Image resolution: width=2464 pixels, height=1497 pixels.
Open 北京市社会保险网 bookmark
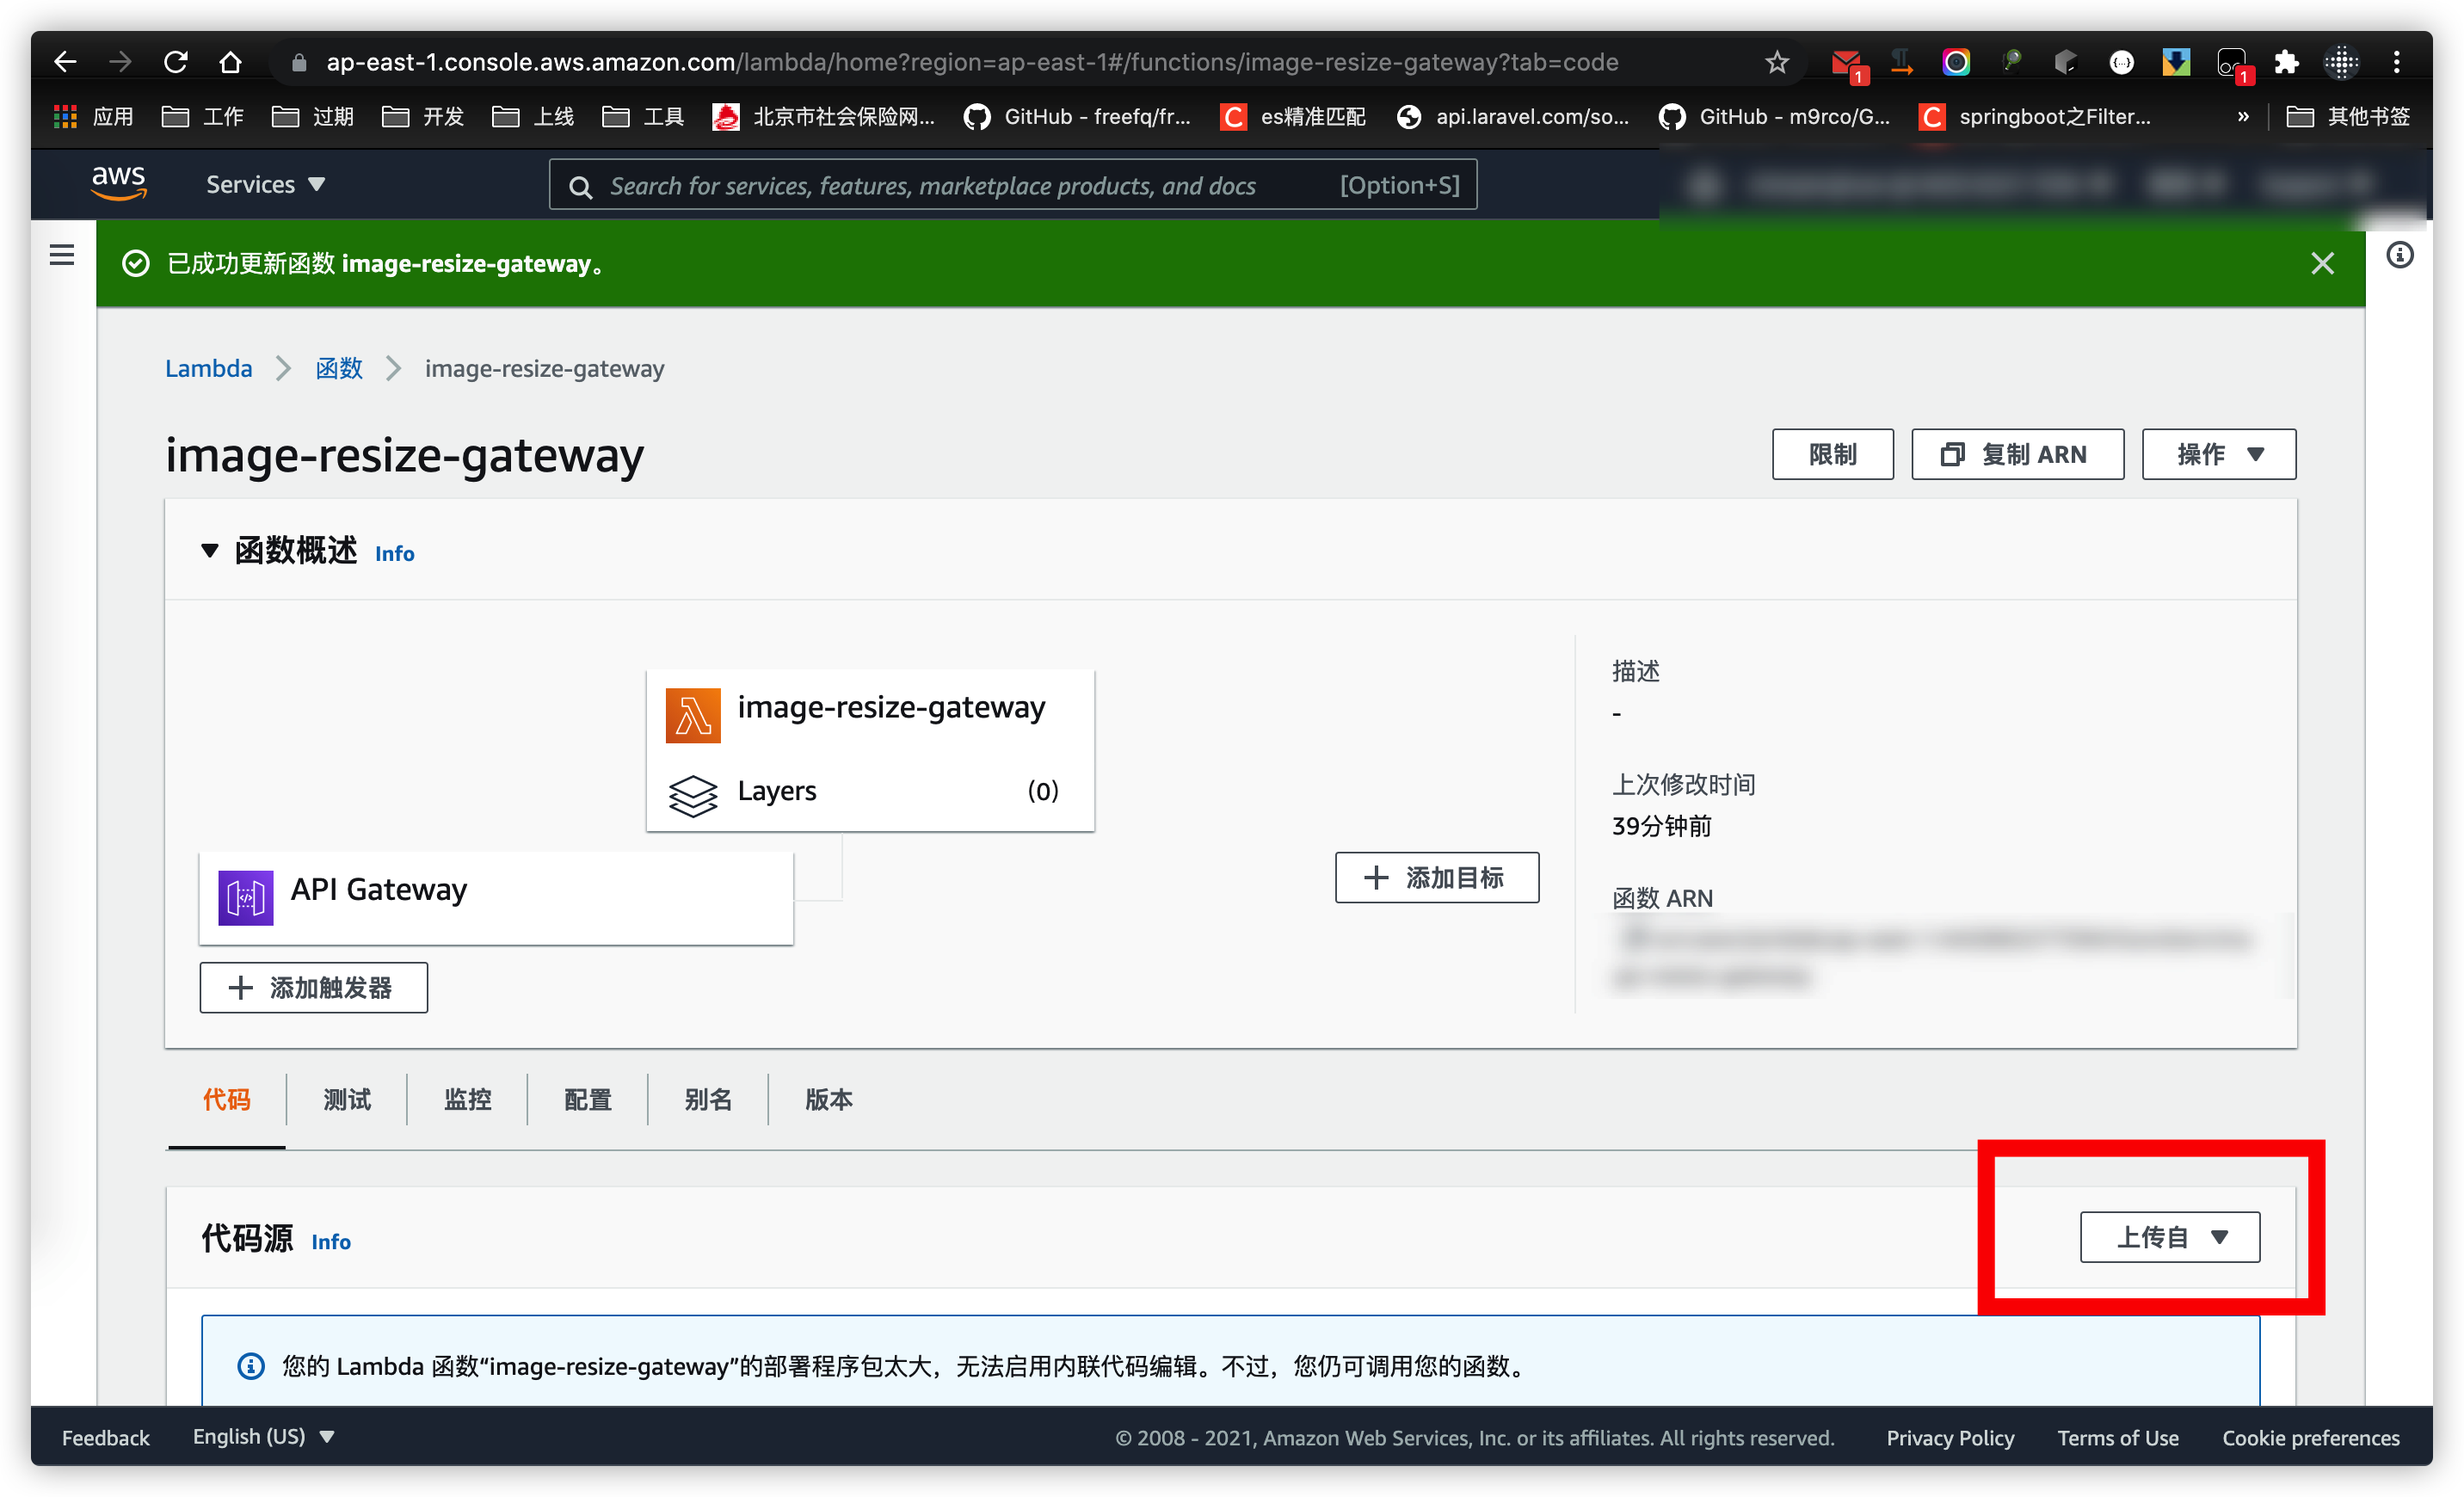tap(824, 117)
